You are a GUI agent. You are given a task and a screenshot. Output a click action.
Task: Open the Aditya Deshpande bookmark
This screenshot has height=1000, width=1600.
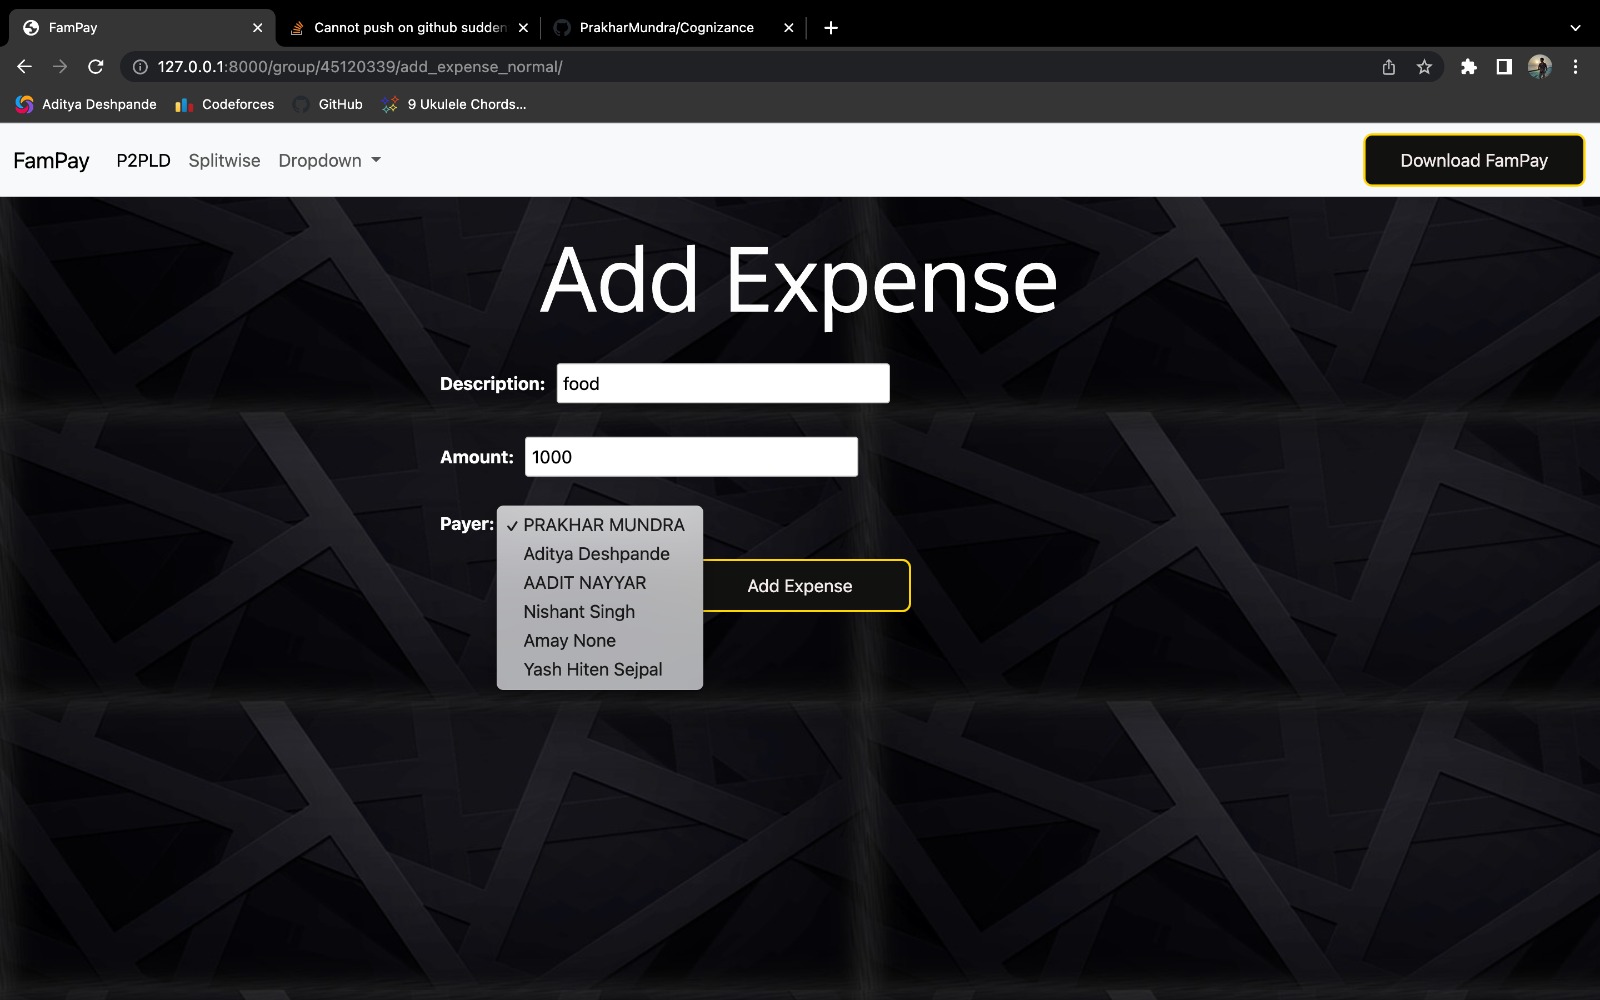click(86, 104)
